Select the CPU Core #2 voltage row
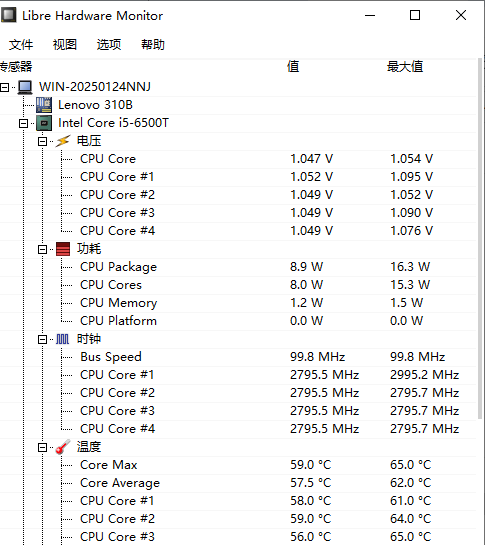Screen dimensions: 485x545 click(x=238, y=195)
